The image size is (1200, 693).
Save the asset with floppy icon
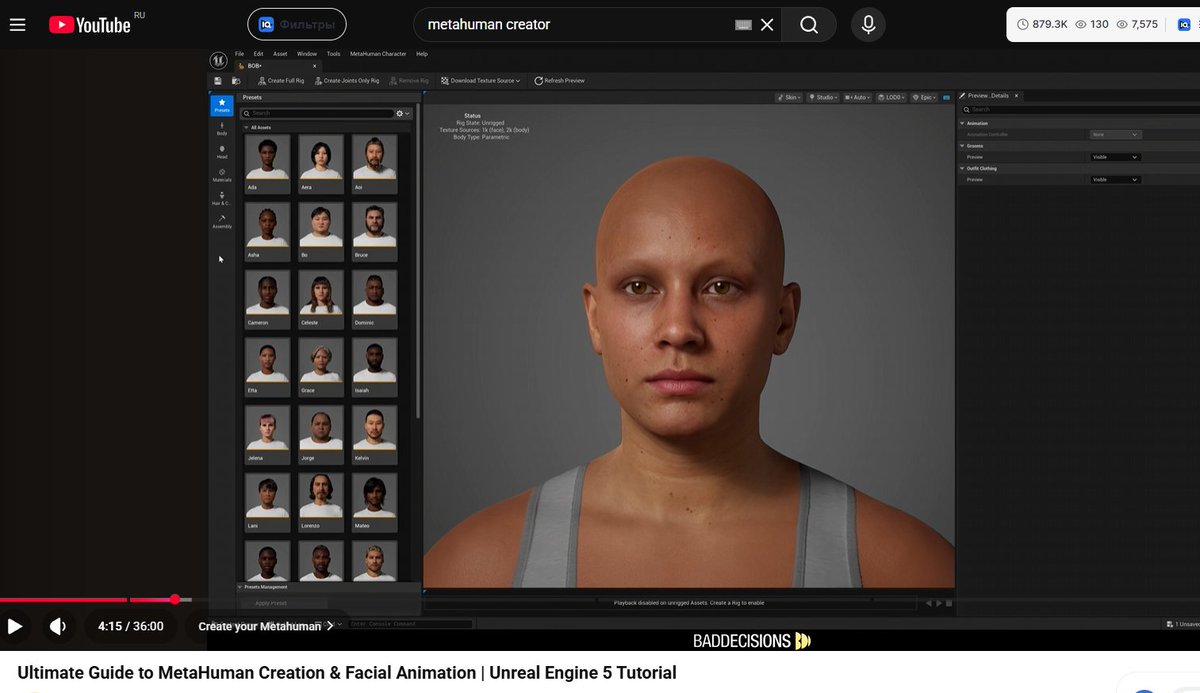(218, 81)
